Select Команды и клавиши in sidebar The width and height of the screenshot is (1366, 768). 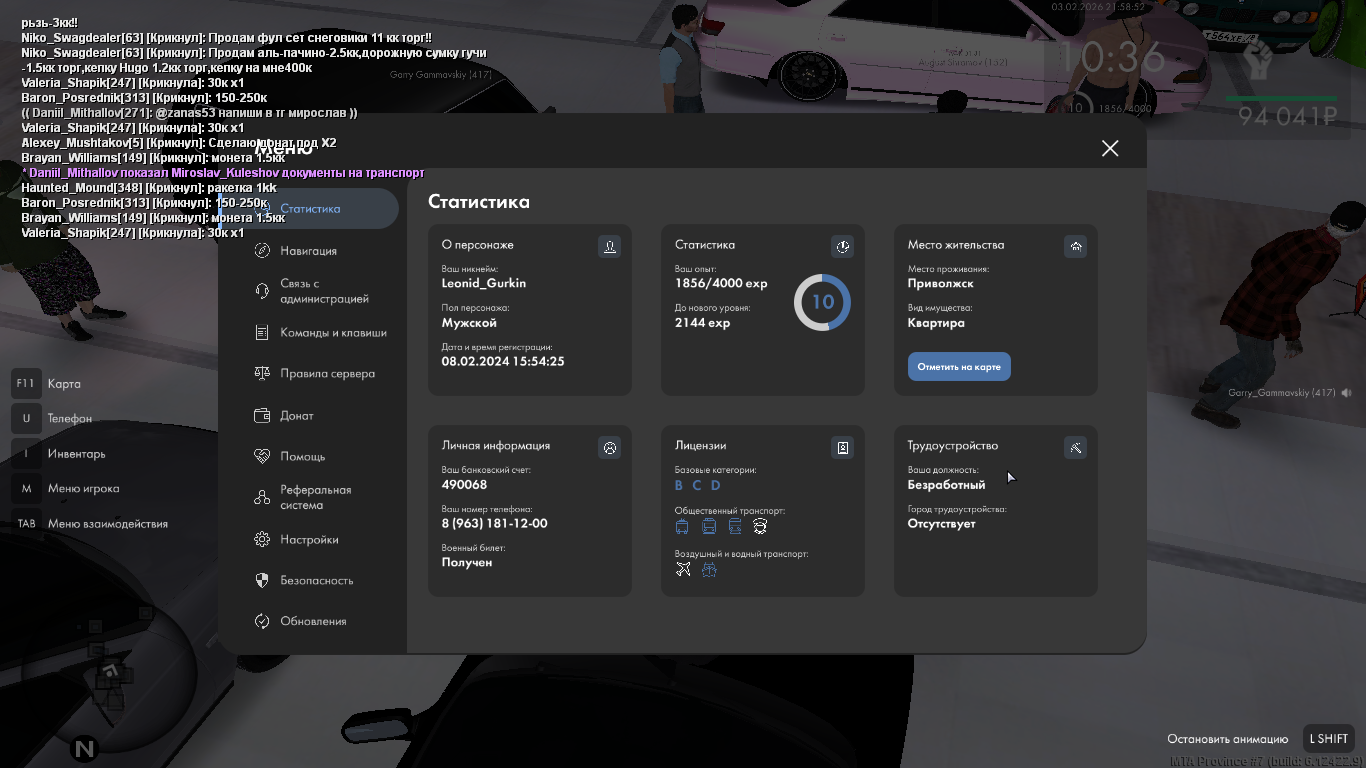332,333
